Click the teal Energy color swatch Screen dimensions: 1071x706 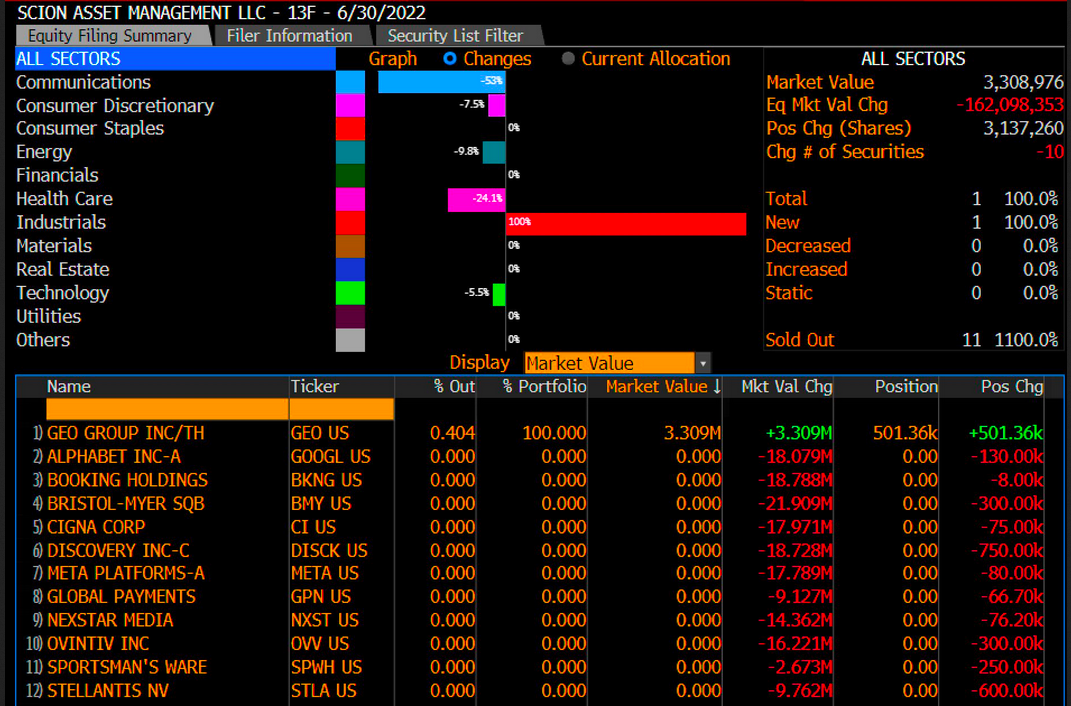pos(350,152)
